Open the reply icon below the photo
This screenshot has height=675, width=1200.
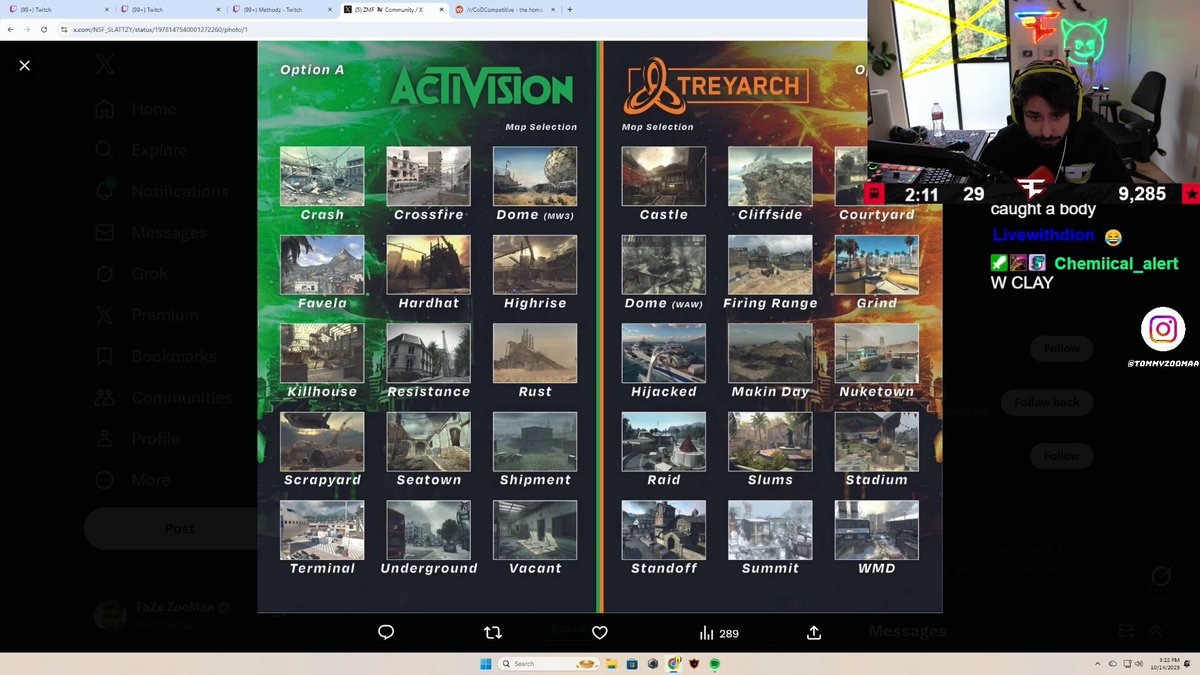click(x=386, y=632)
